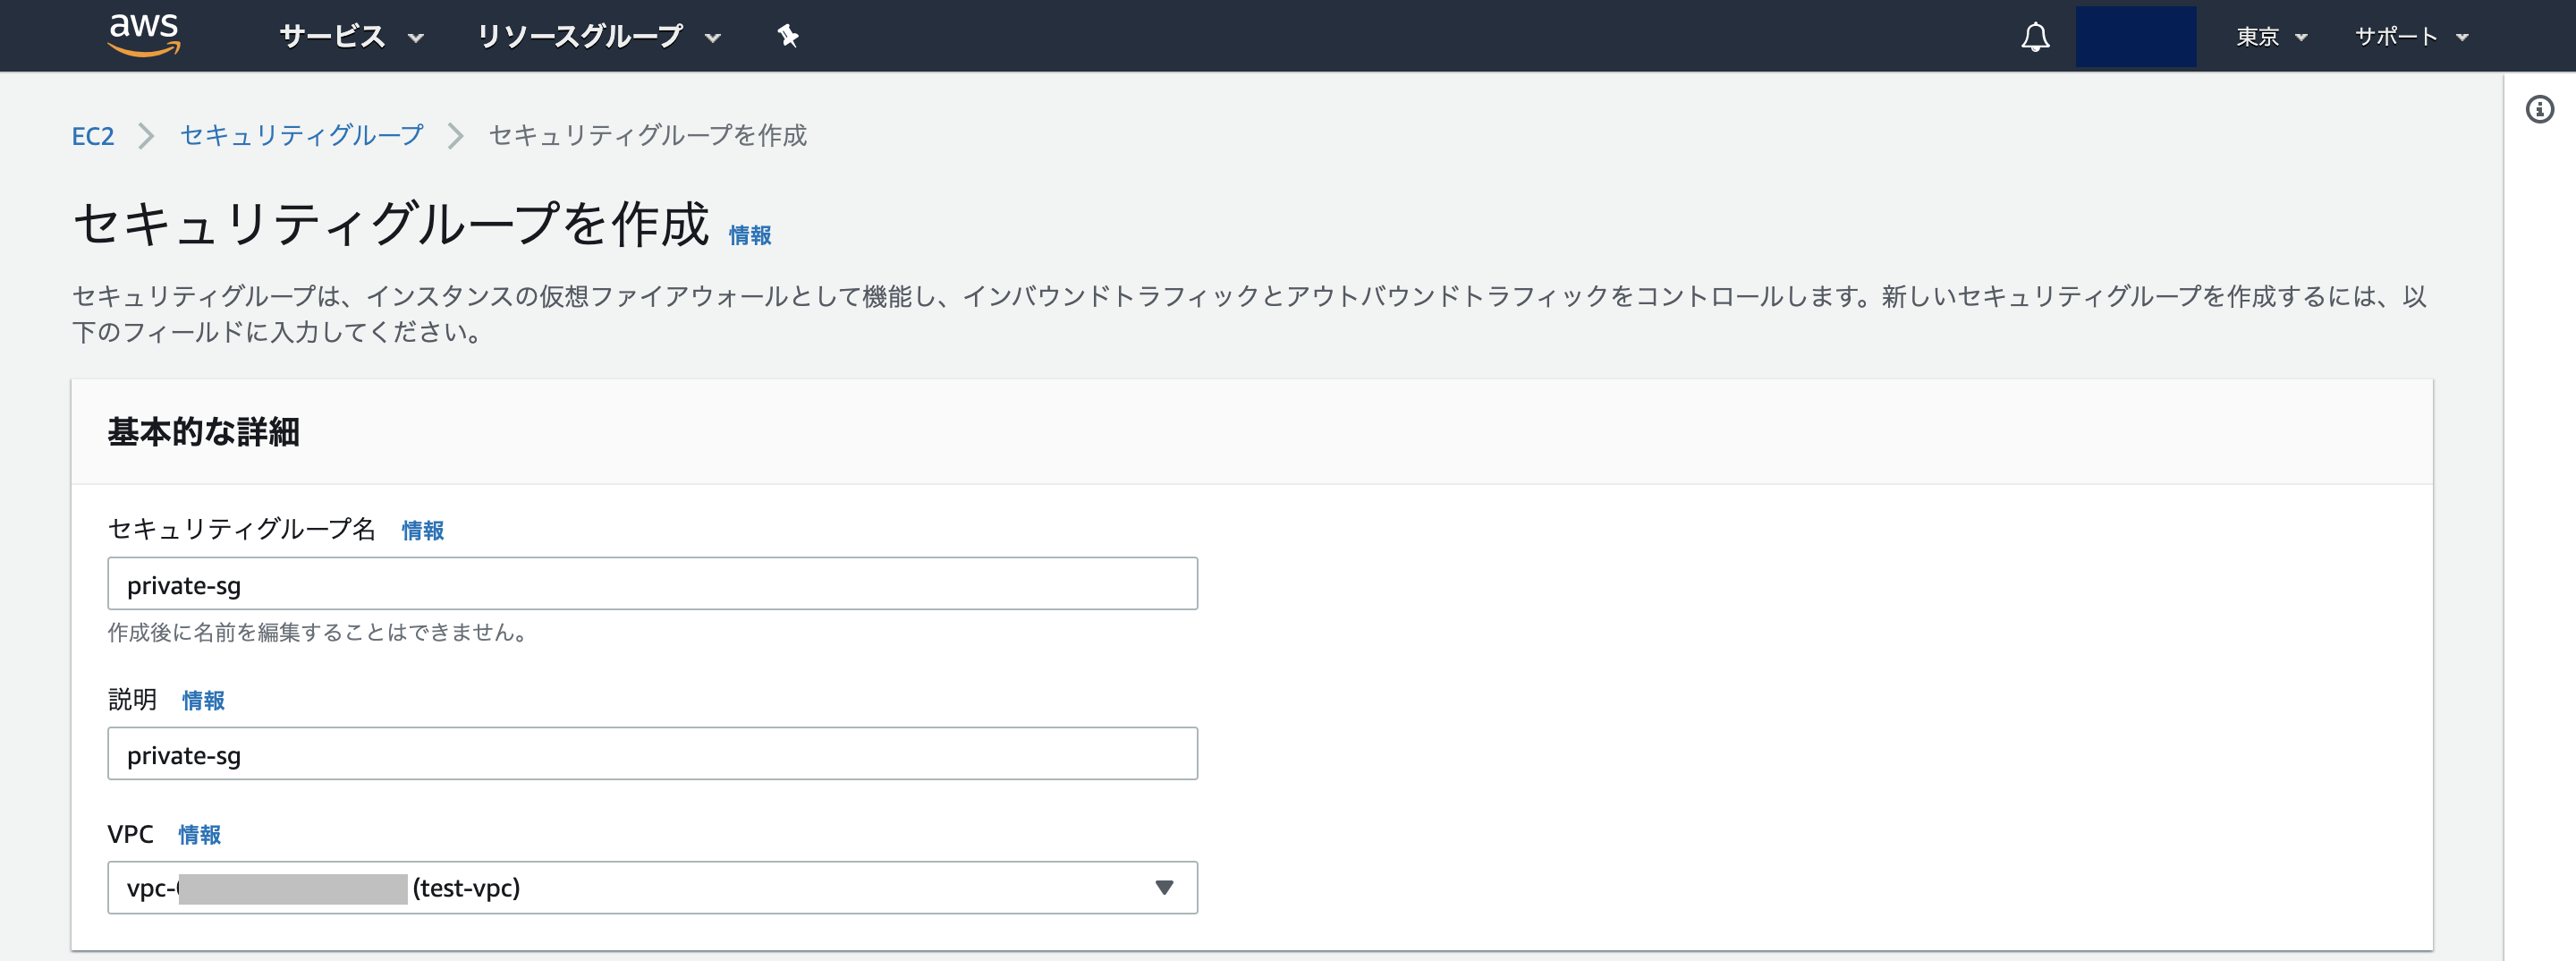Open the account menu in the top bar
The width and height of the screenshot is (2576, 961).
tap(2136, 36)
